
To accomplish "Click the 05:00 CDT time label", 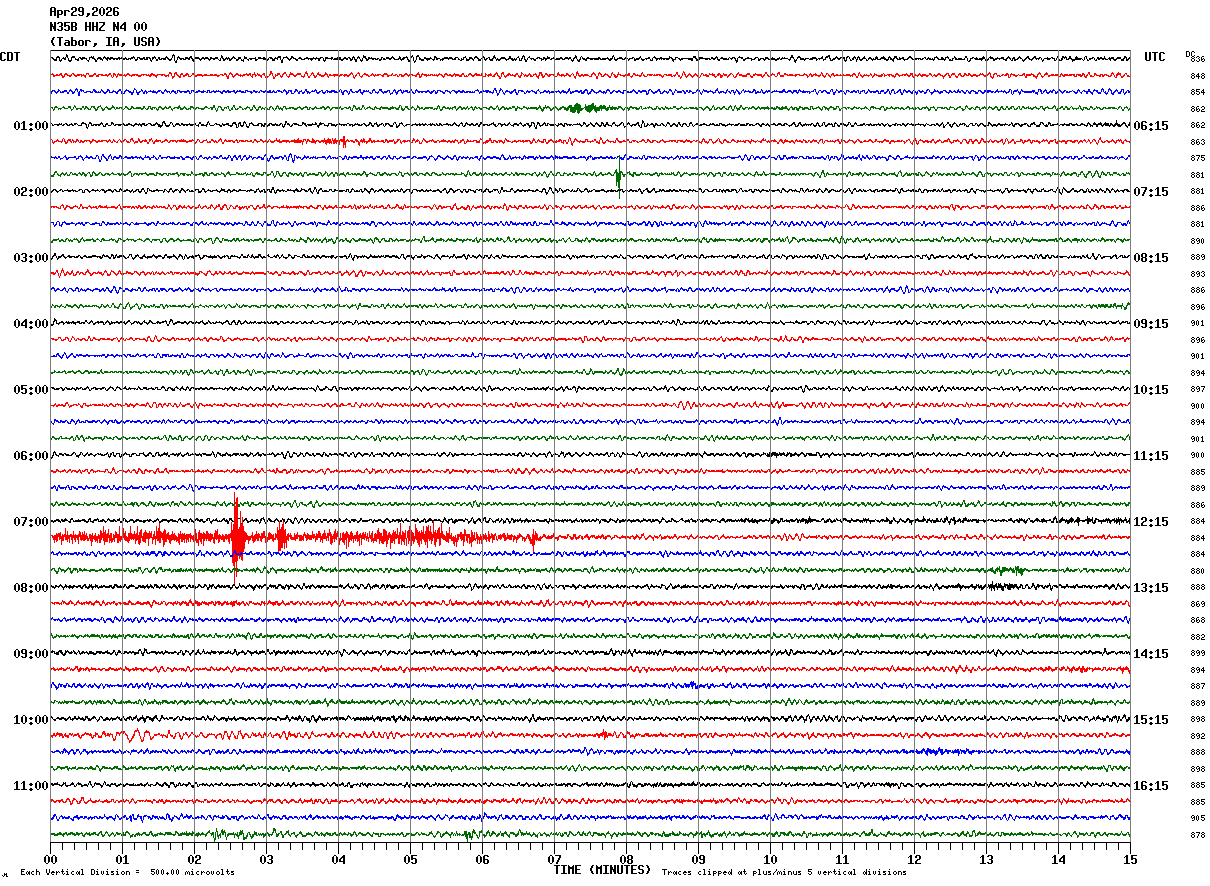I will point(31,390).
